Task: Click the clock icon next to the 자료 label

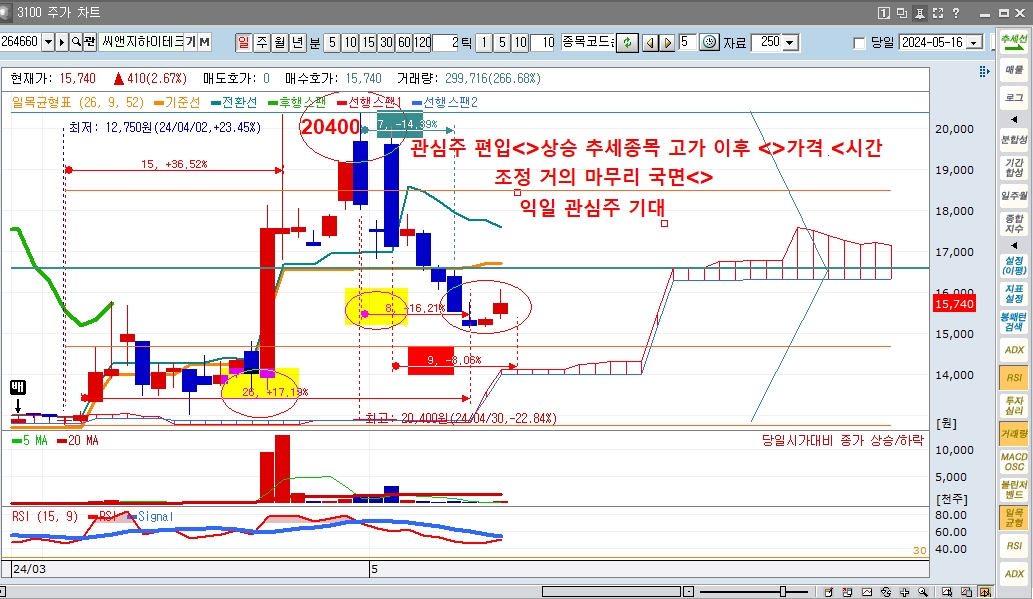Action: [x=709, y=43]
